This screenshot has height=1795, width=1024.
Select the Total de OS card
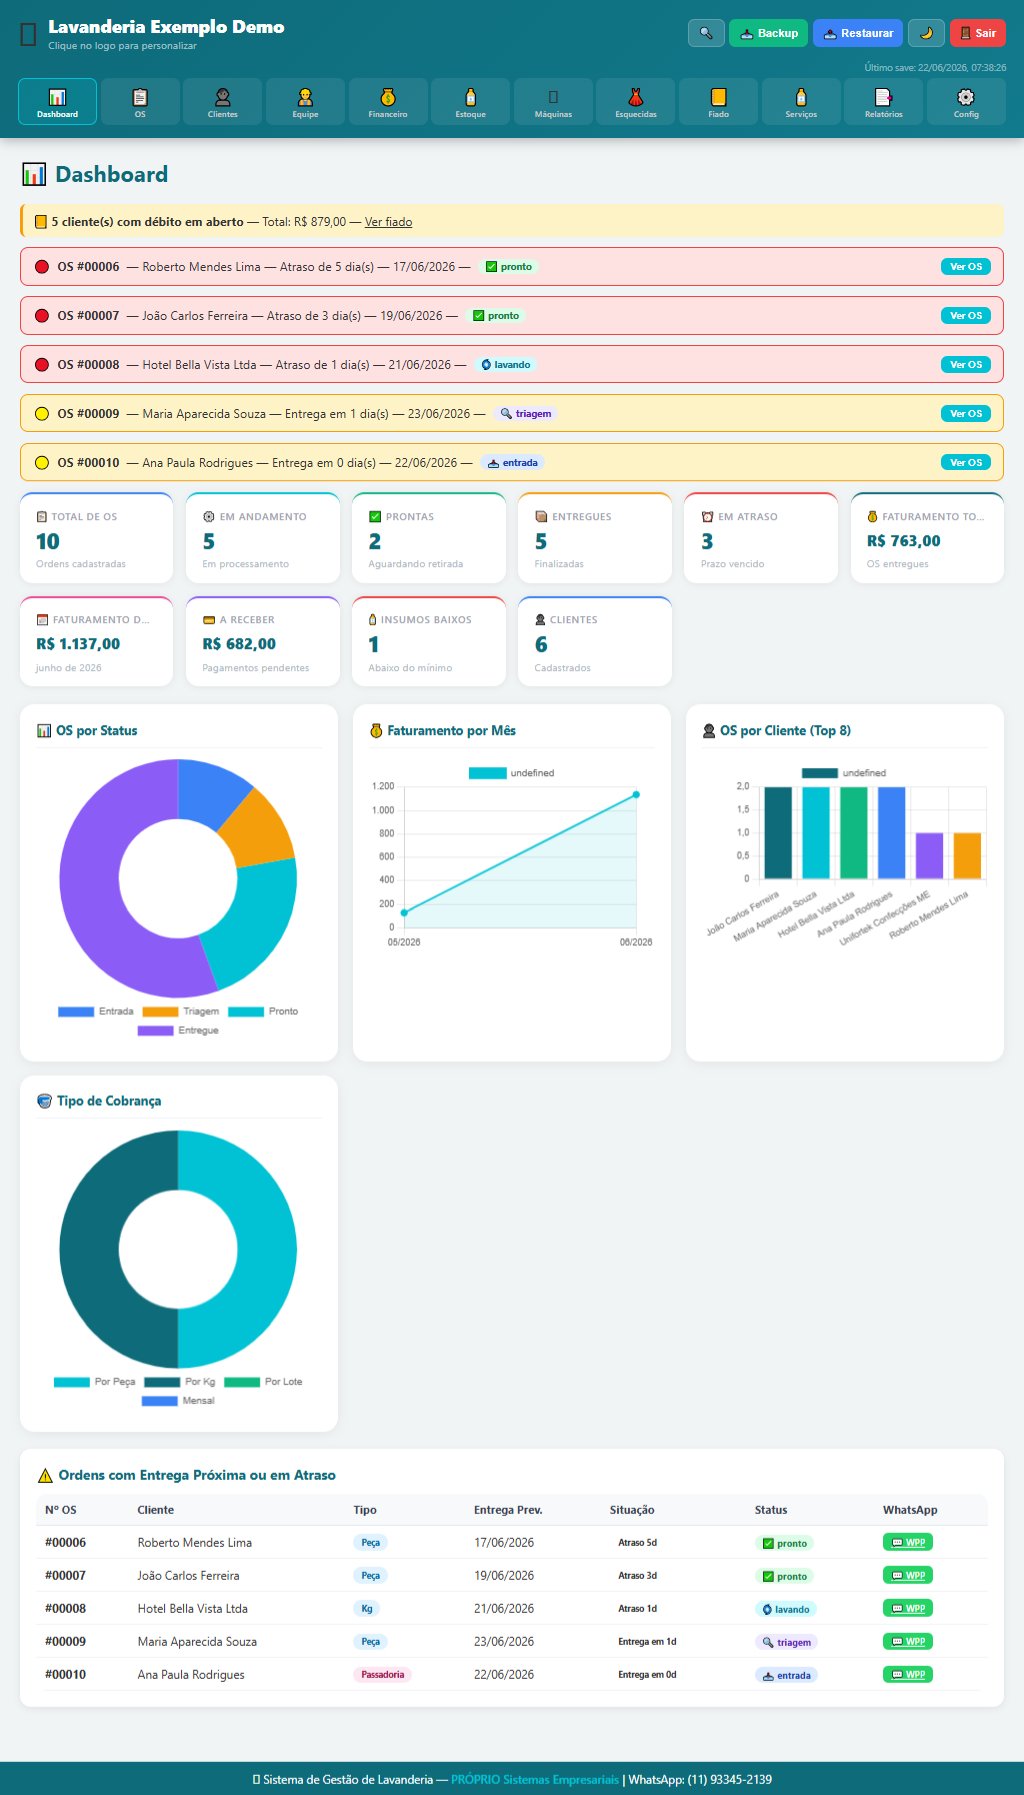[x=96, y=538]
